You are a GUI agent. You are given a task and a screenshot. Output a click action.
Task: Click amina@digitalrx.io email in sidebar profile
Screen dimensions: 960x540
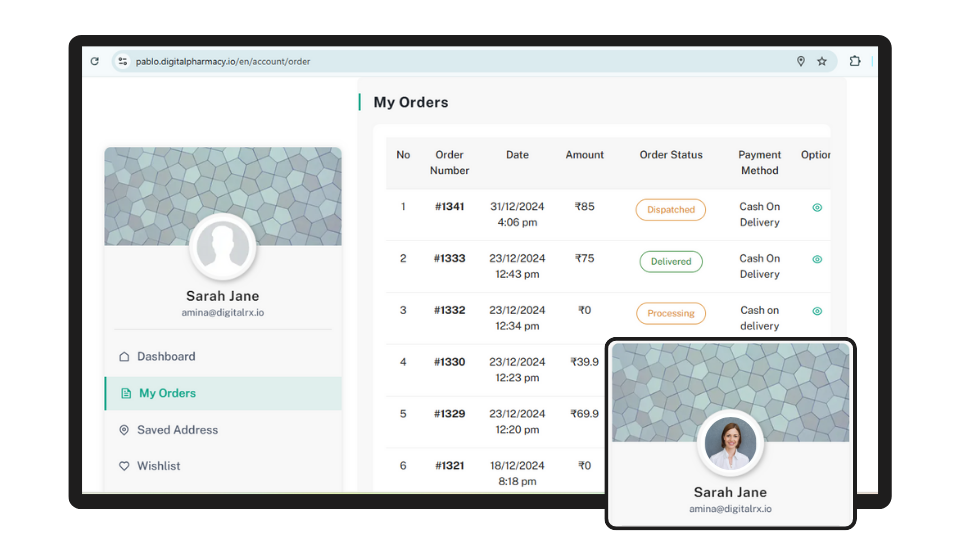(223, 313)
